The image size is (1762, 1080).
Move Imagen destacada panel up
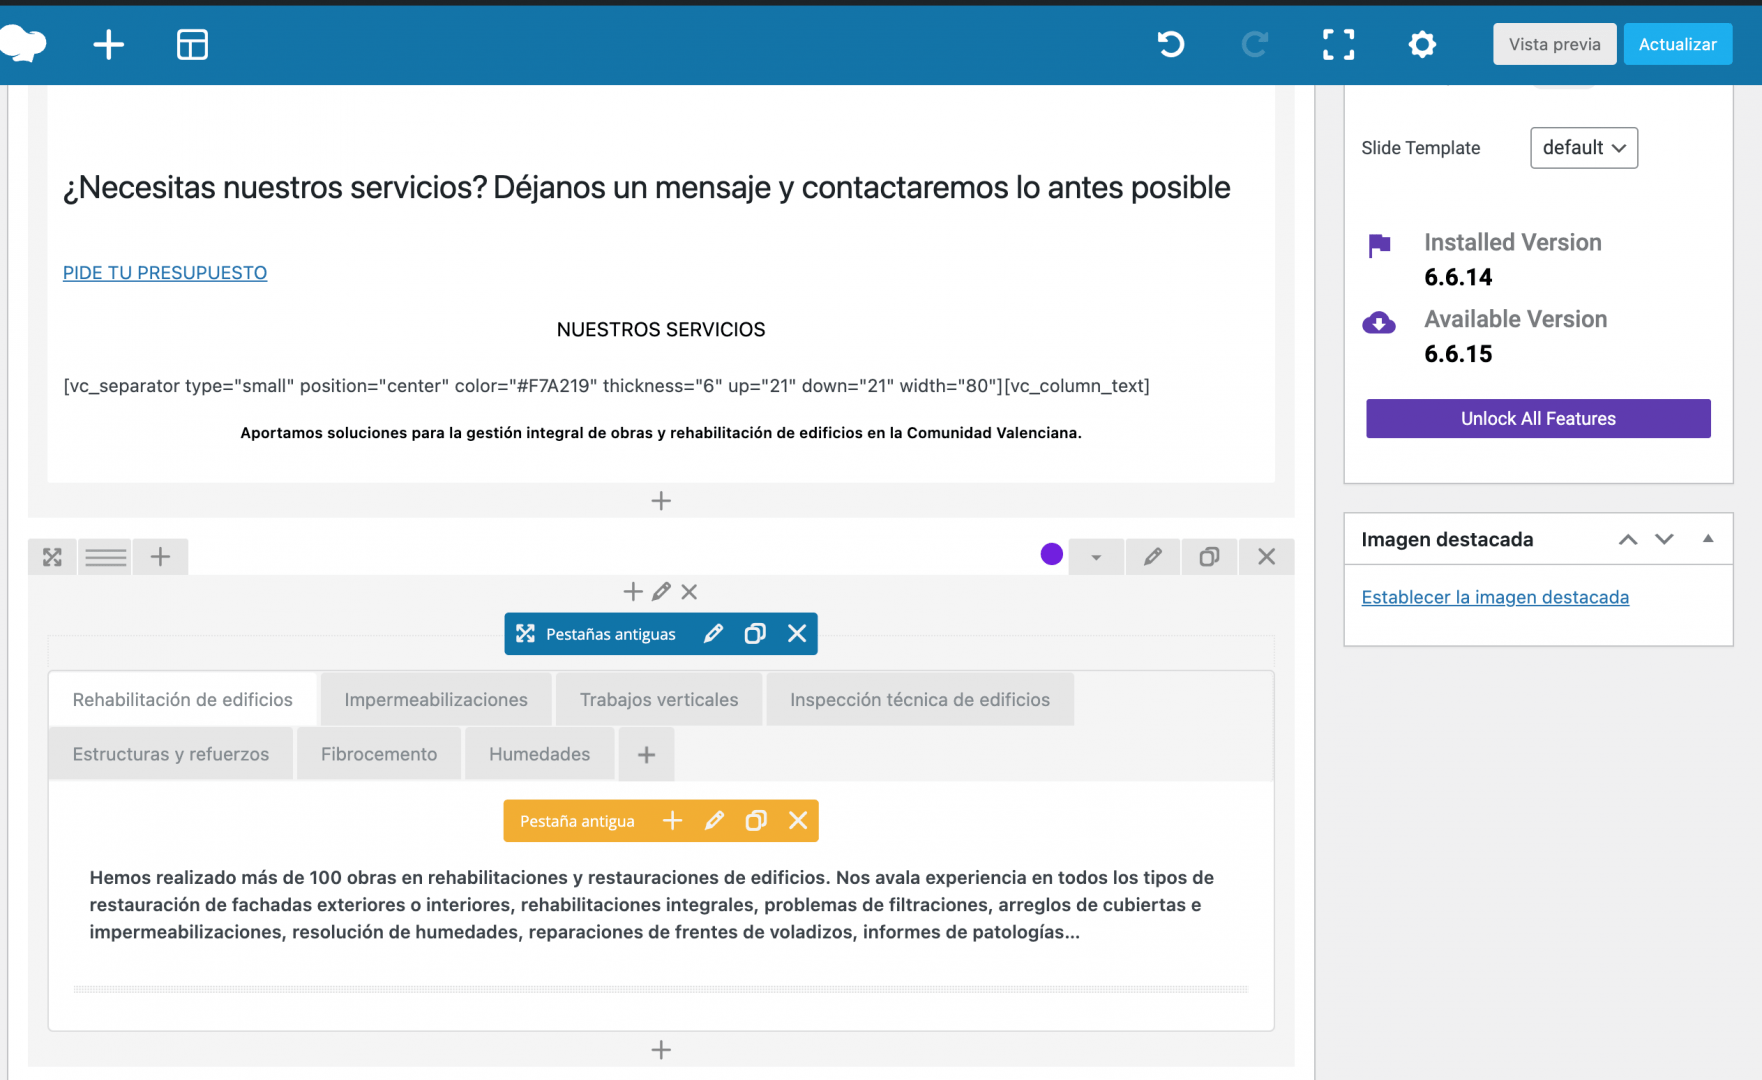1628,539
